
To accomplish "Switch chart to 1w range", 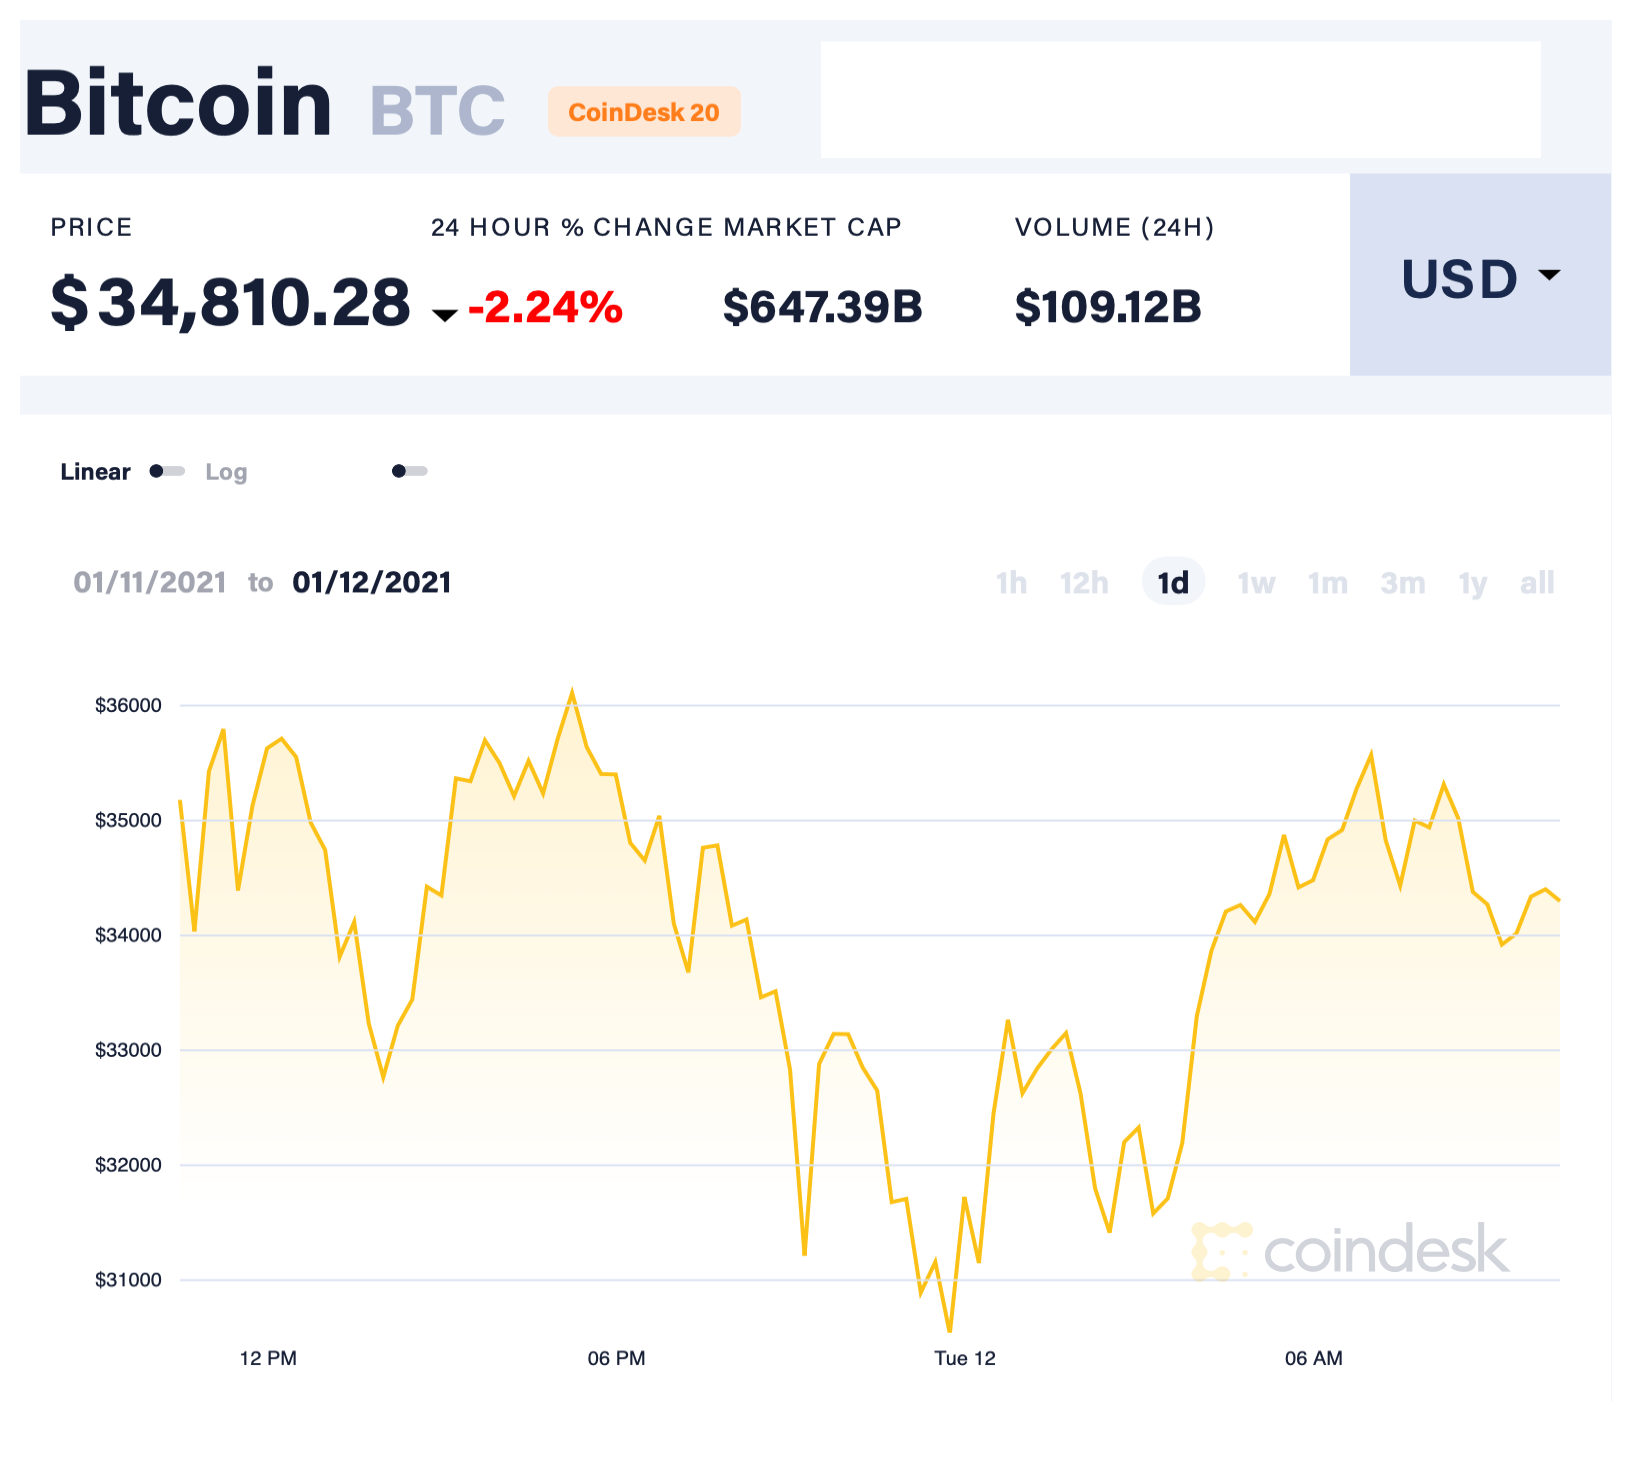I will pos(1256,583).
